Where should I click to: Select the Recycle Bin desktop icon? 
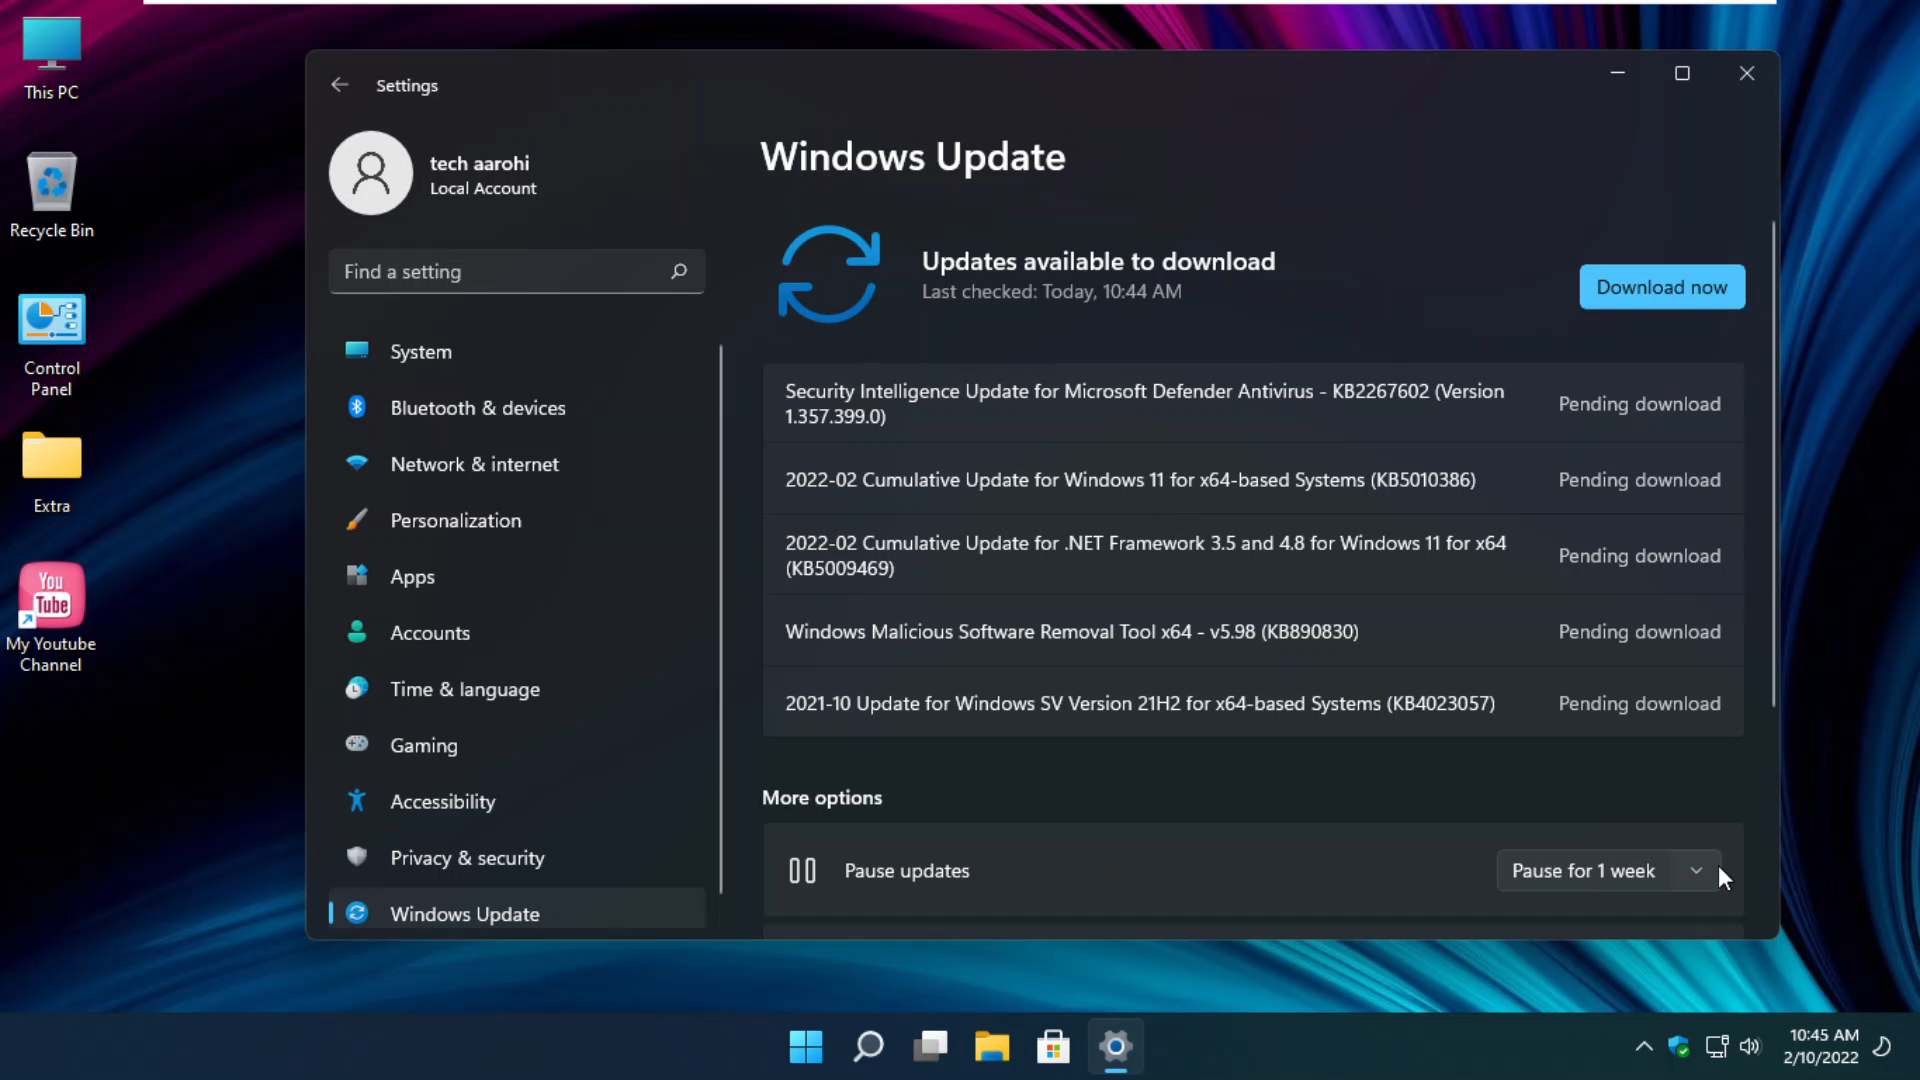(x=51, y=196)
